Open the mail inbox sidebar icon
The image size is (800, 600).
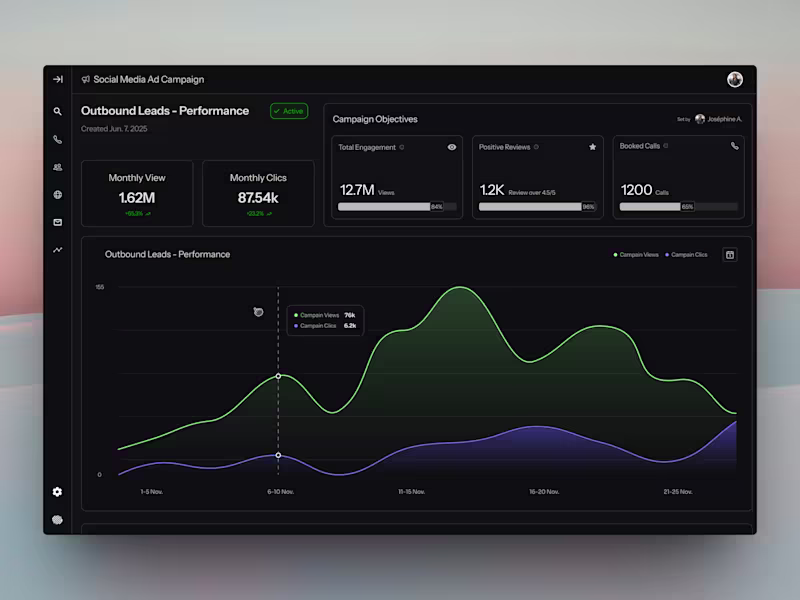click(57, 222)
